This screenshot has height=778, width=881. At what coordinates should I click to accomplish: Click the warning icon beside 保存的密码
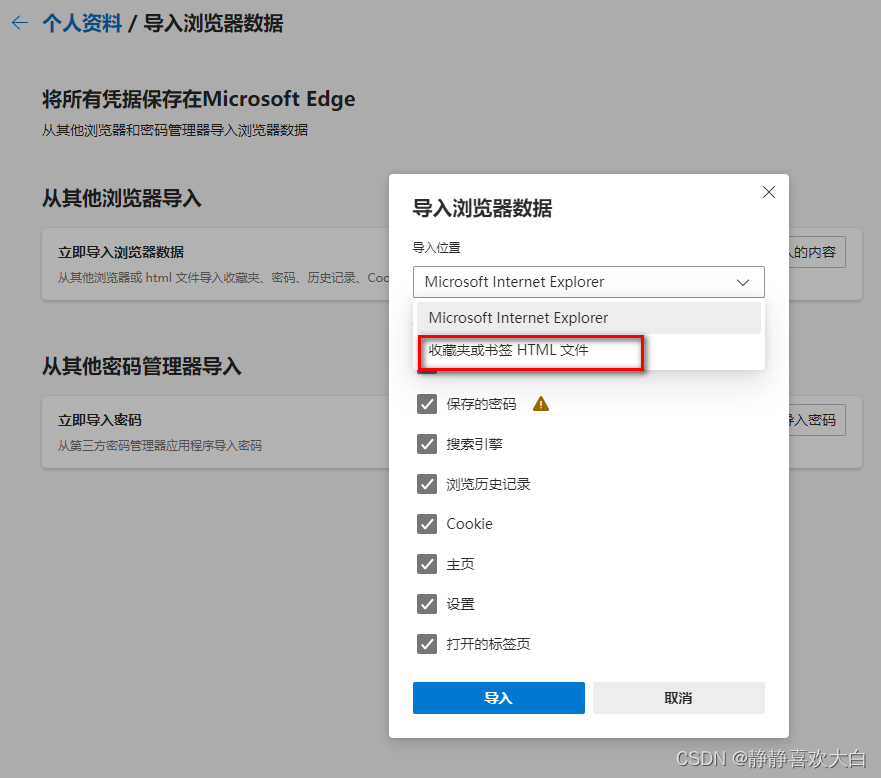point(541,404)
